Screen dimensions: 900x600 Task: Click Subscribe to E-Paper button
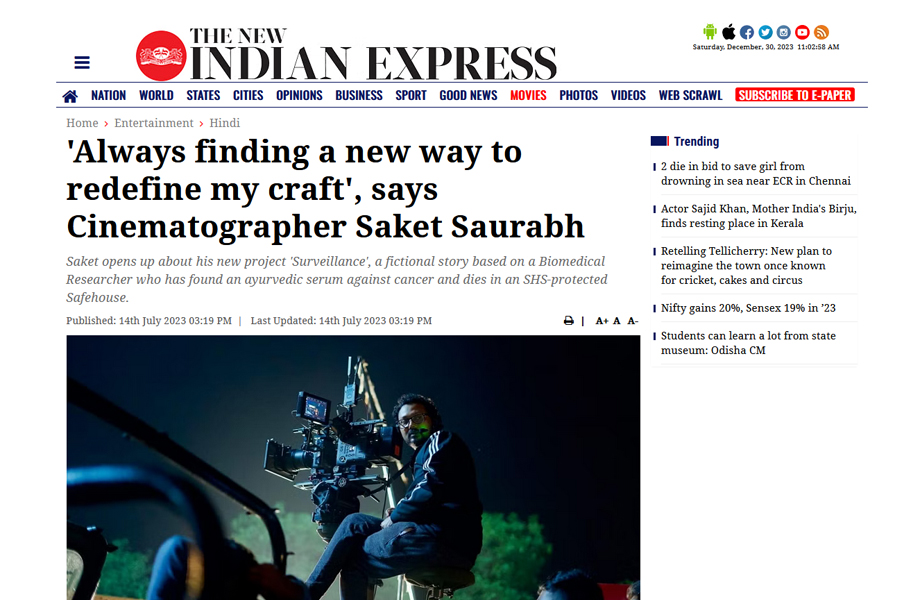[794, 95]
